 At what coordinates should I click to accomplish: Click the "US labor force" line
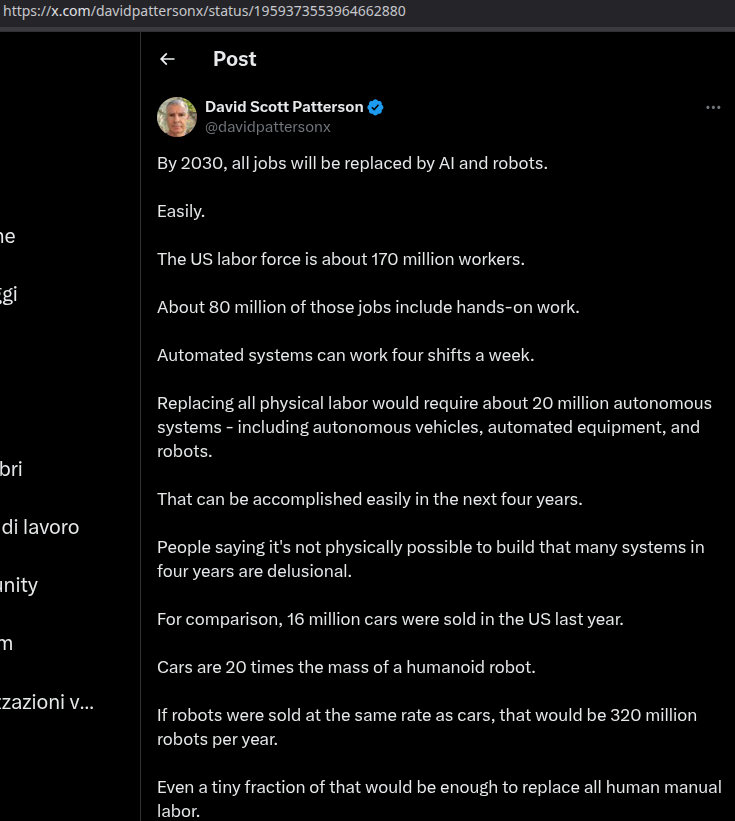pyautogui.click(x=340, y=259)
